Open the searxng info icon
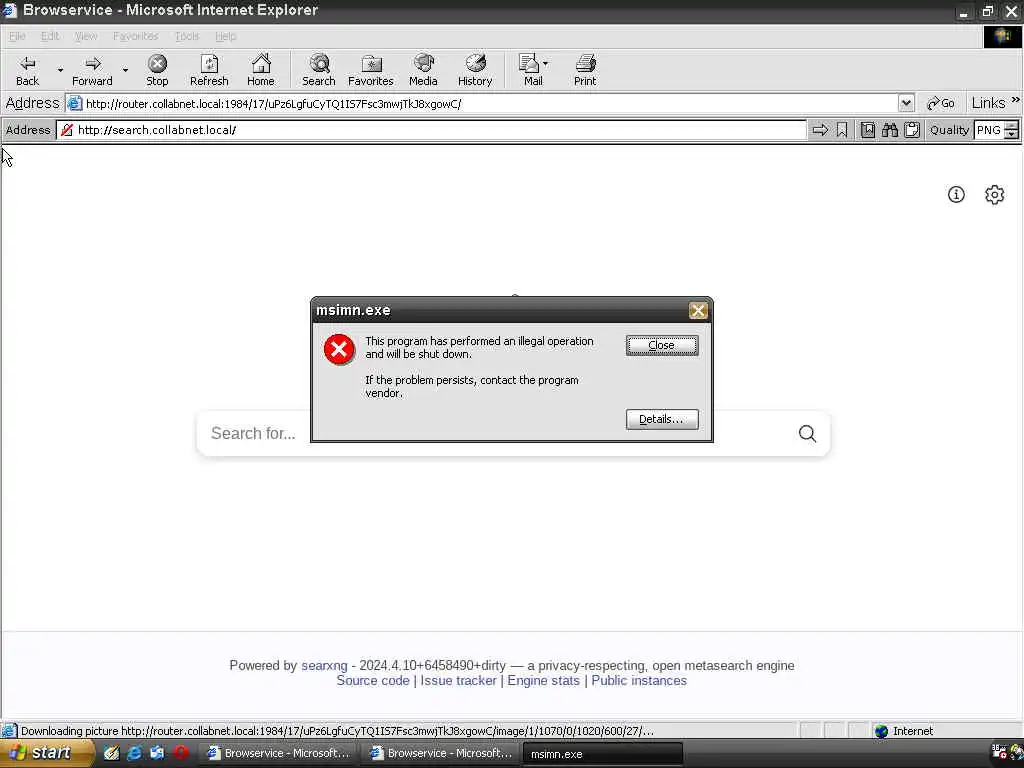The height and width of the screenshot is (768, 1024). click(x=956, y=195)
